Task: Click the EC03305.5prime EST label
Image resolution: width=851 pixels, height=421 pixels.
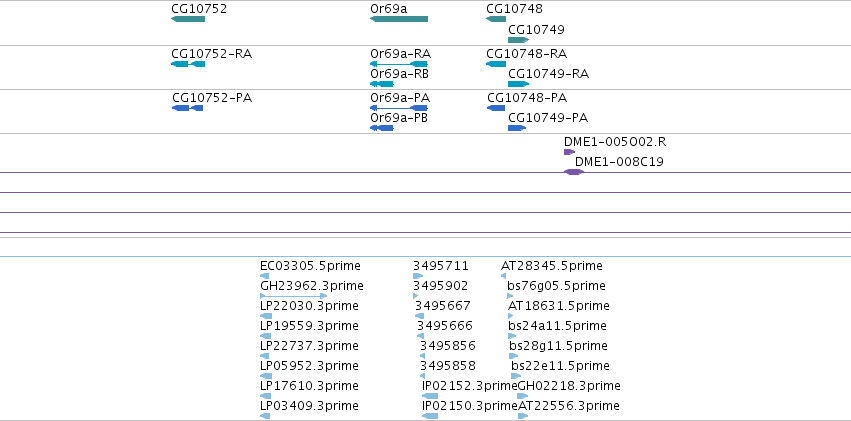Action: click(x=310, y=266)
